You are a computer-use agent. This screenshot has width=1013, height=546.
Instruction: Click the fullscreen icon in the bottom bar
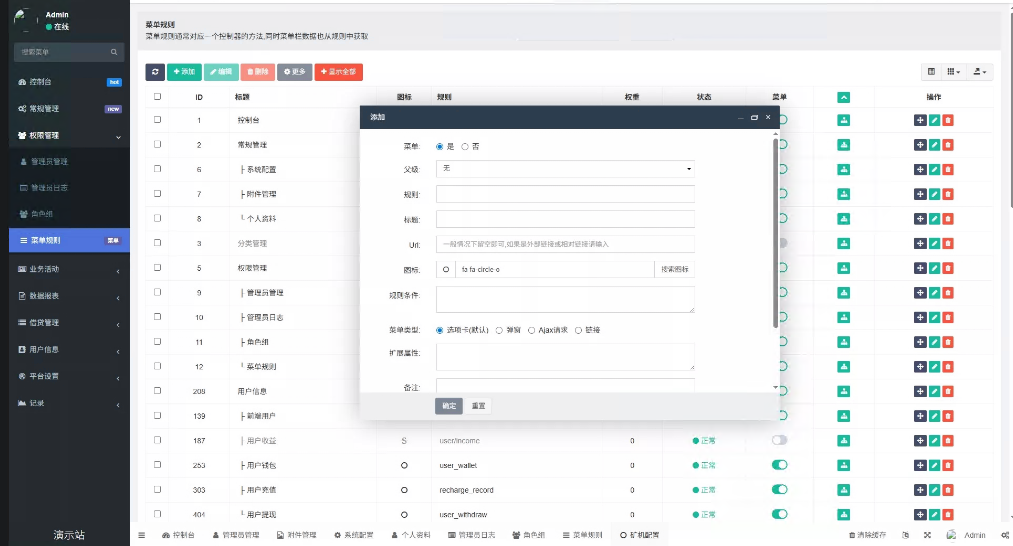(927, 536)
